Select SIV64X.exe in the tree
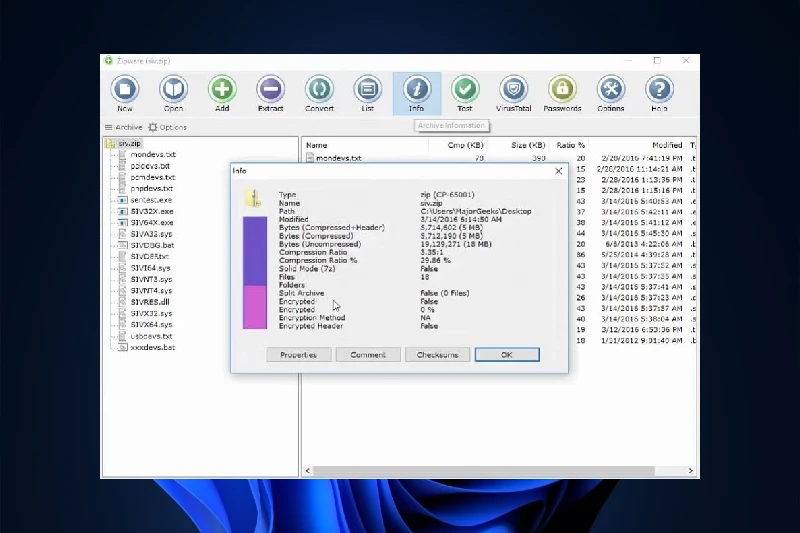800x533 pixels. (x=152, y=222)
